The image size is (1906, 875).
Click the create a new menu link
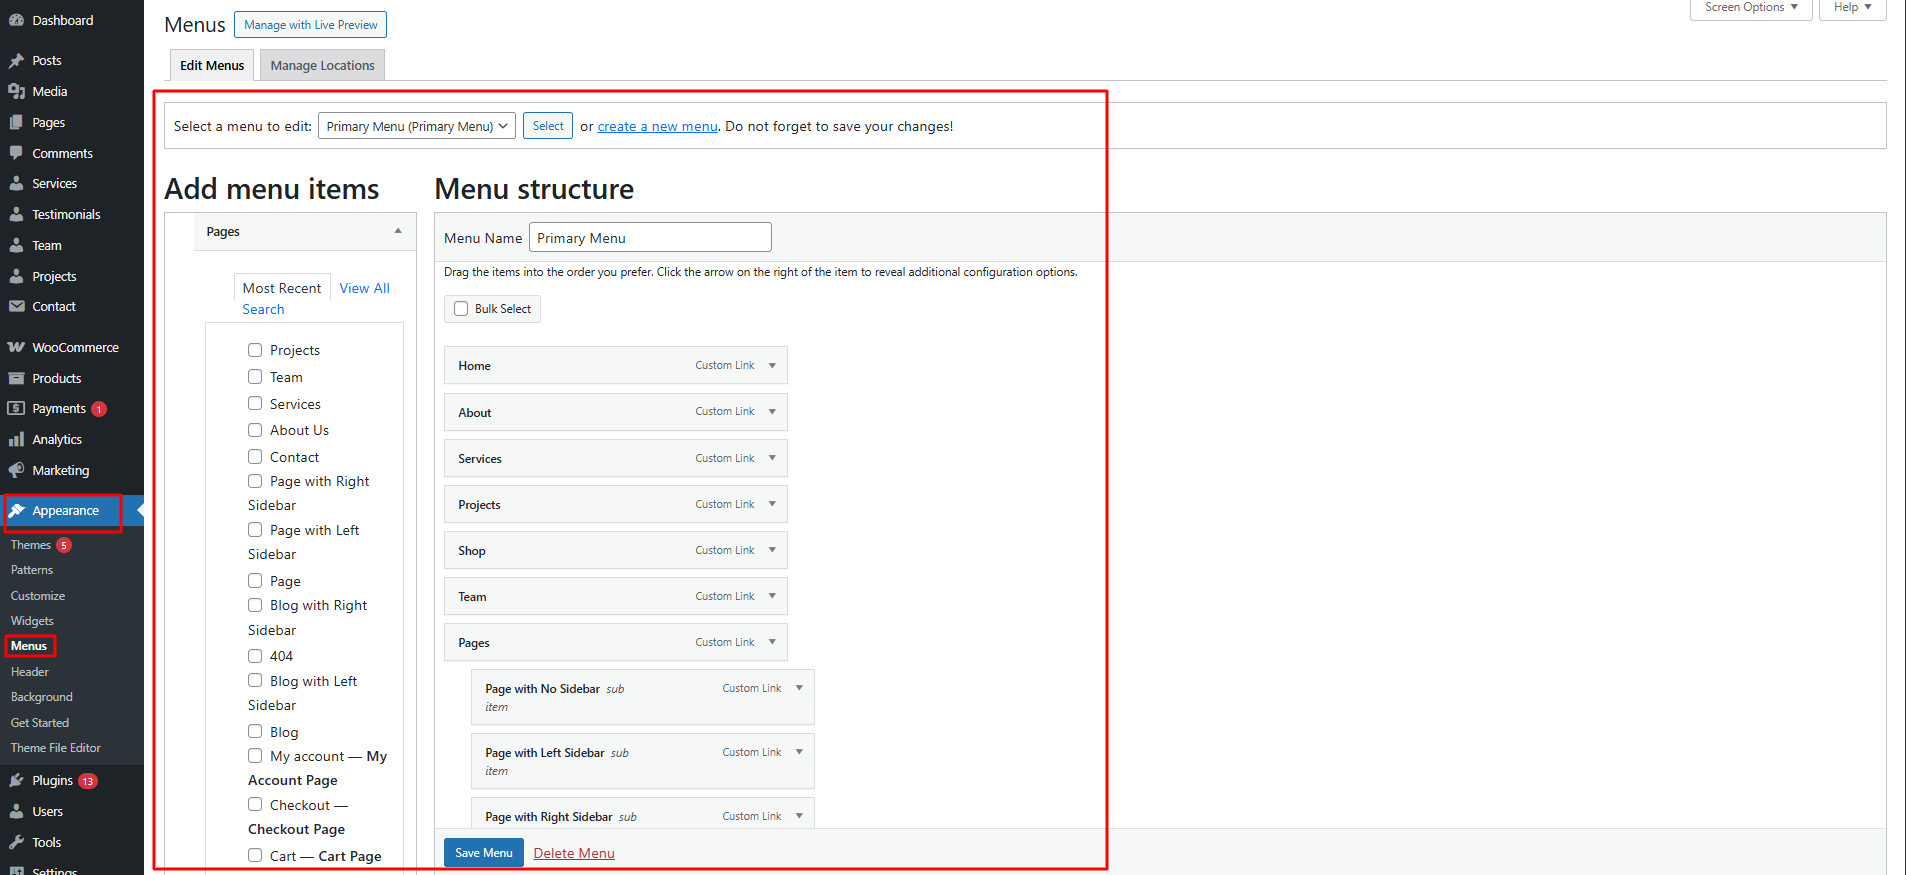(x=657, y=126)
